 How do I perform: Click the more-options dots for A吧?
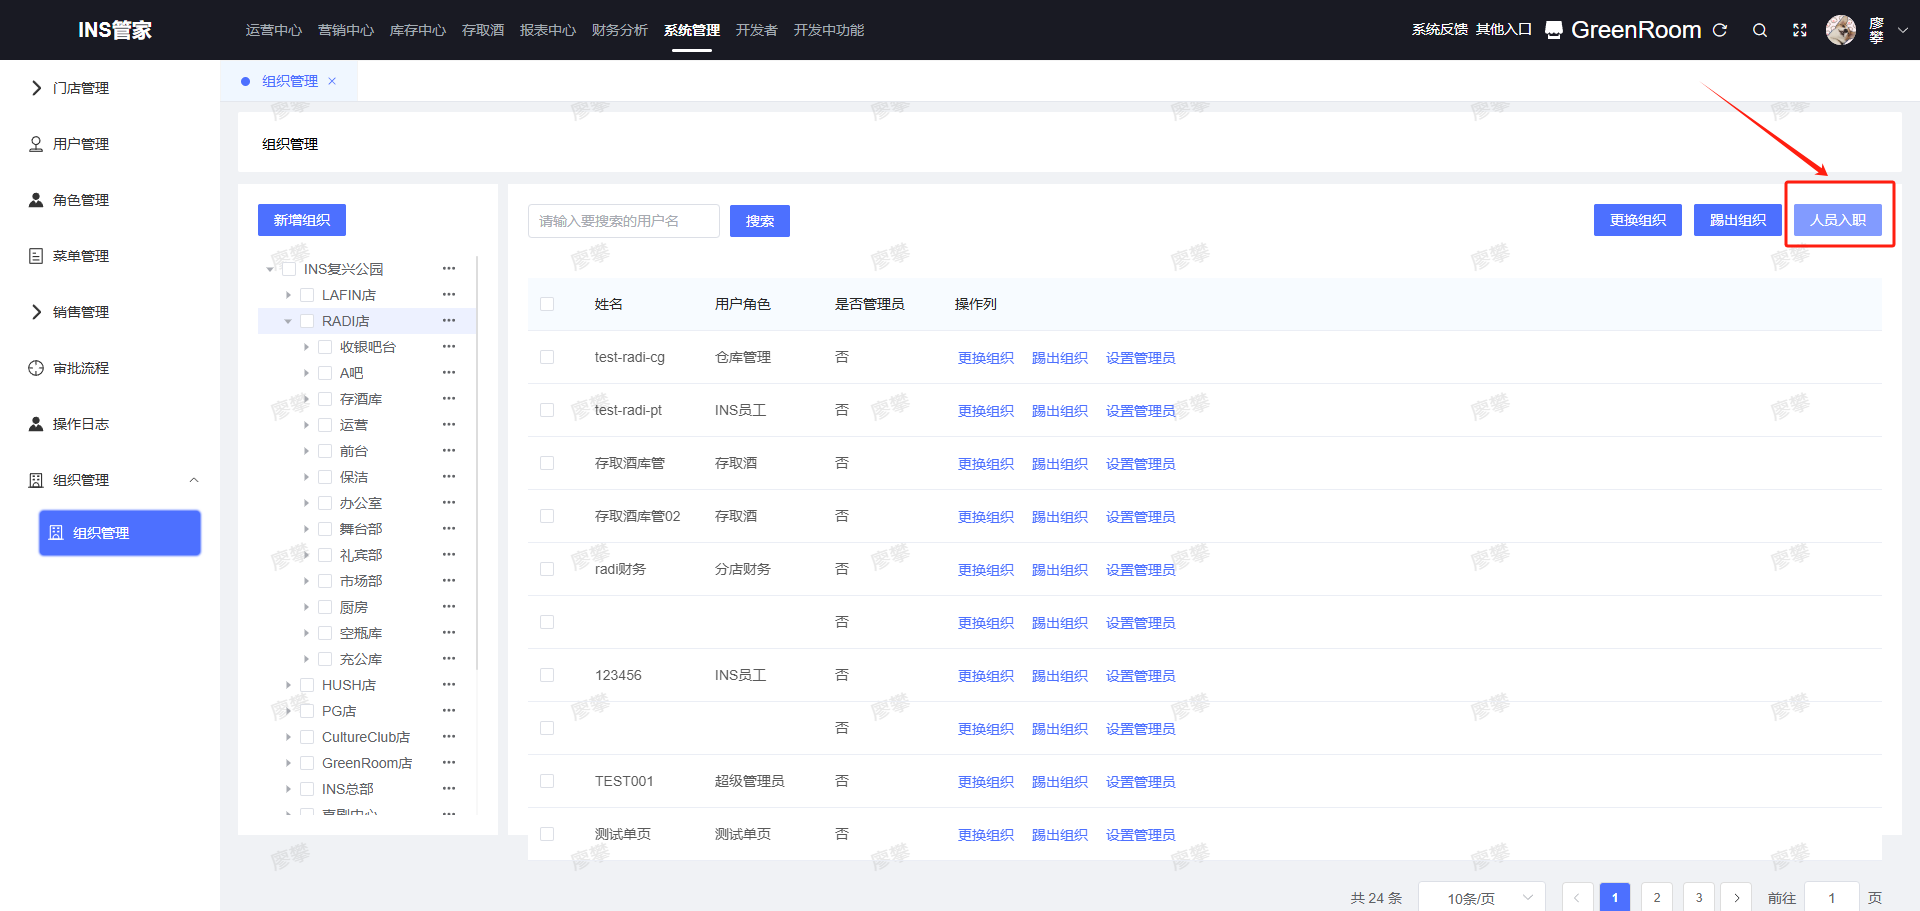tap(449, 373)
